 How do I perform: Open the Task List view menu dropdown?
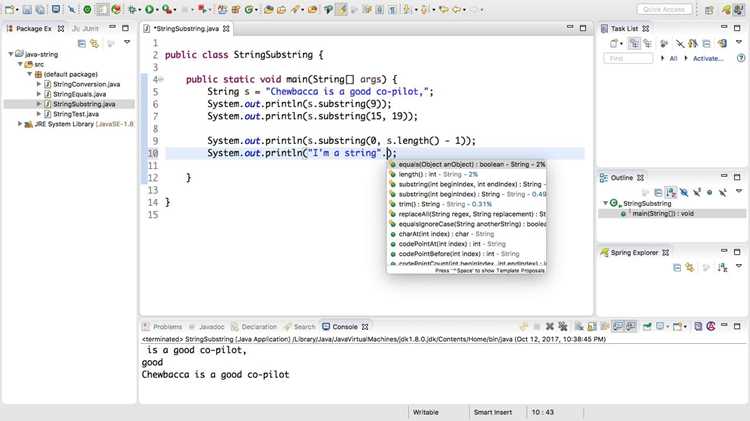(x=739, y=43)
